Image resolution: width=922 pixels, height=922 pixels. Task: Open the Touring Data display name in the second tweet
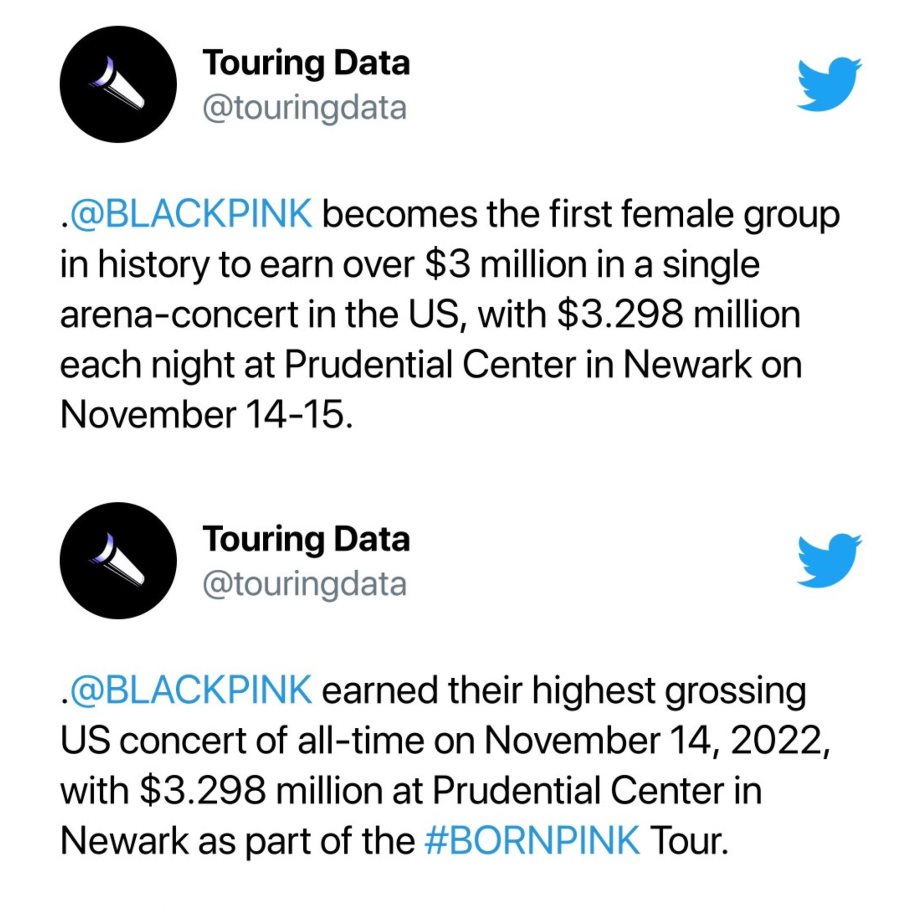point(306,540)
